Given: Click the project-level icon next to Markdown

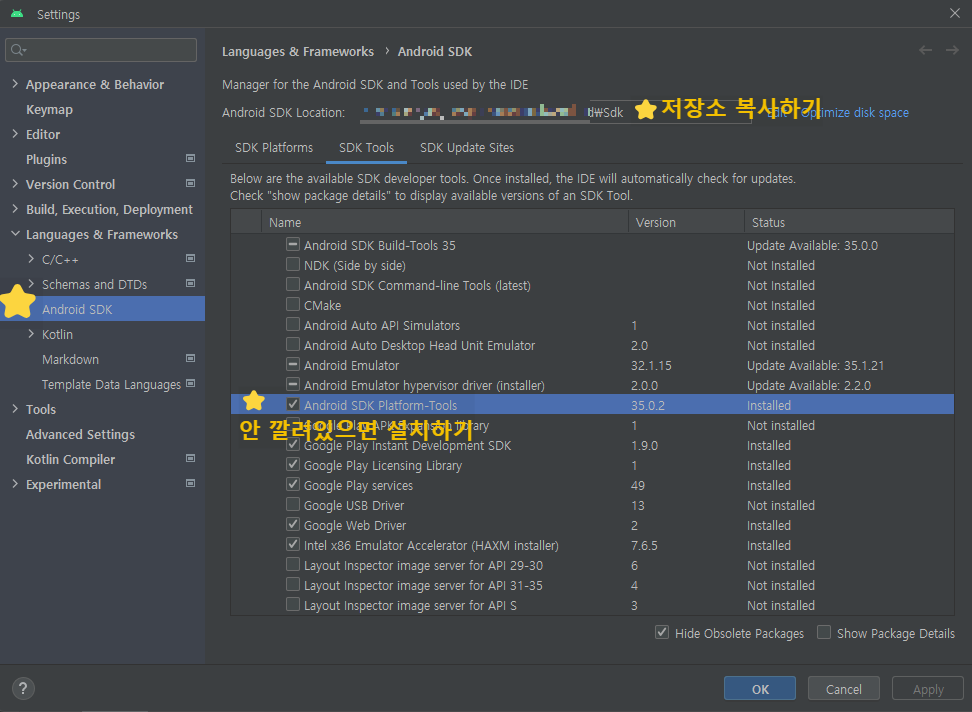Looking at the screenshot, I should 190,358.
